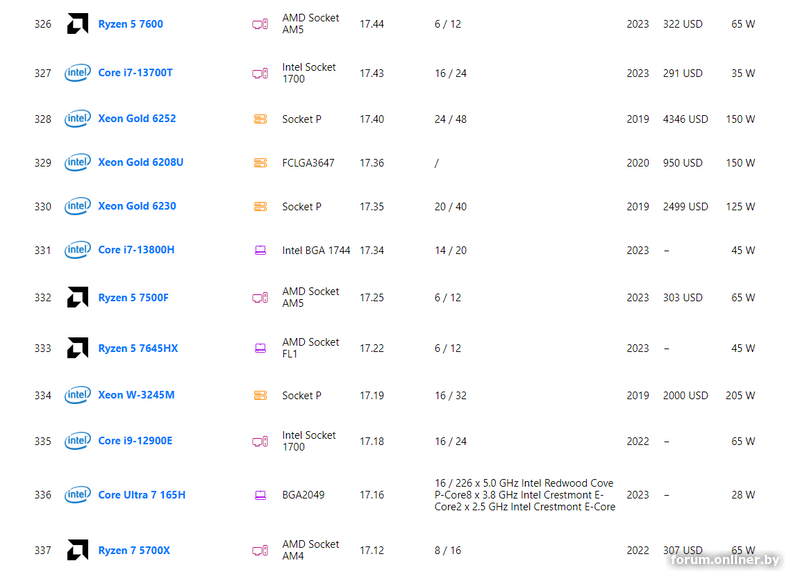
Task: Open the Core i7-13800H link
Action: (x=136, y=249)
